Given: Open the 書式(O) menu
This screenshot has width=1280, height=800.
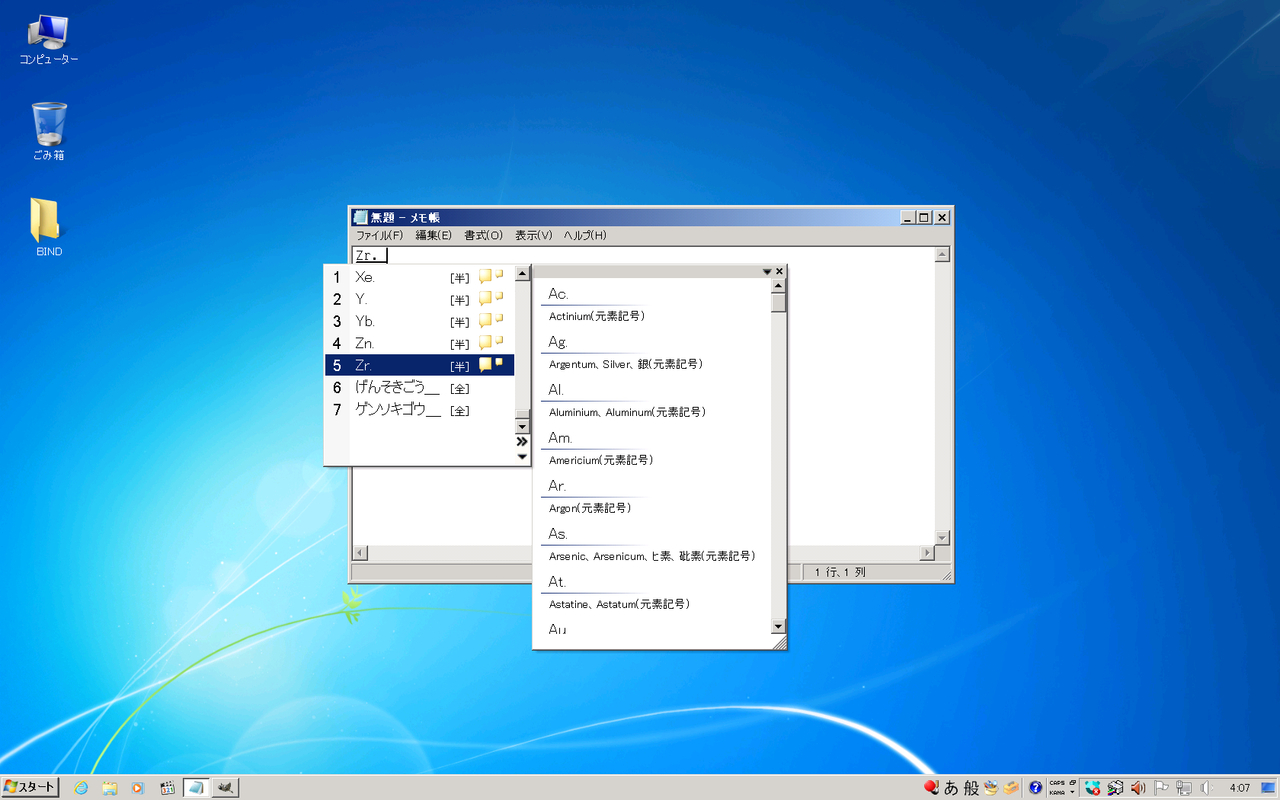Looking at the screenshot, I should click(x=483, y=235).
